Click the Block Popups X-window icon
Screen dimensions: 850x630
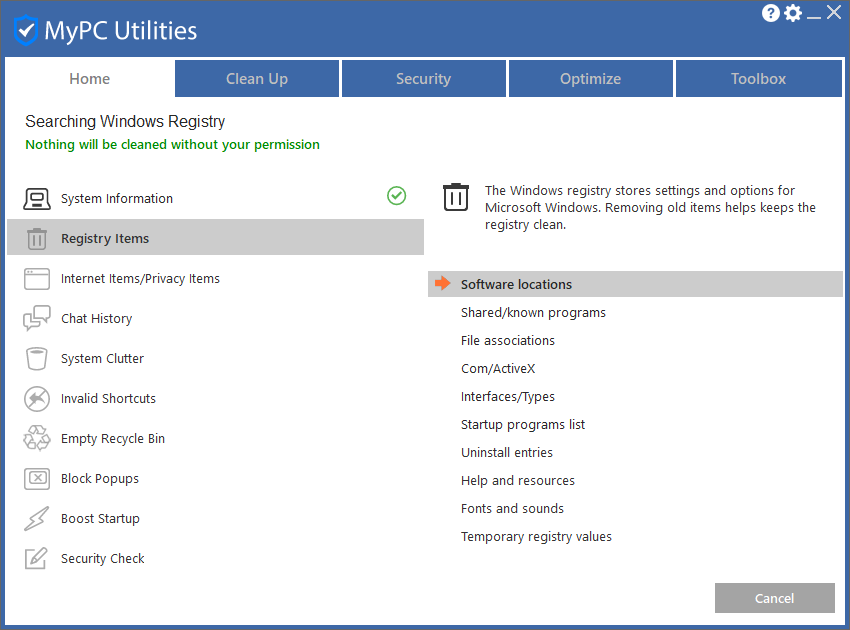(x=37, y=478)
